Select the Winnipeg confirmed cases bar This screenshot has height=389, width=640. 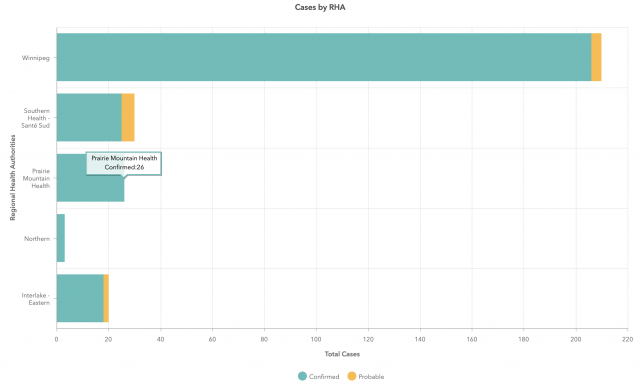(324, 57)
